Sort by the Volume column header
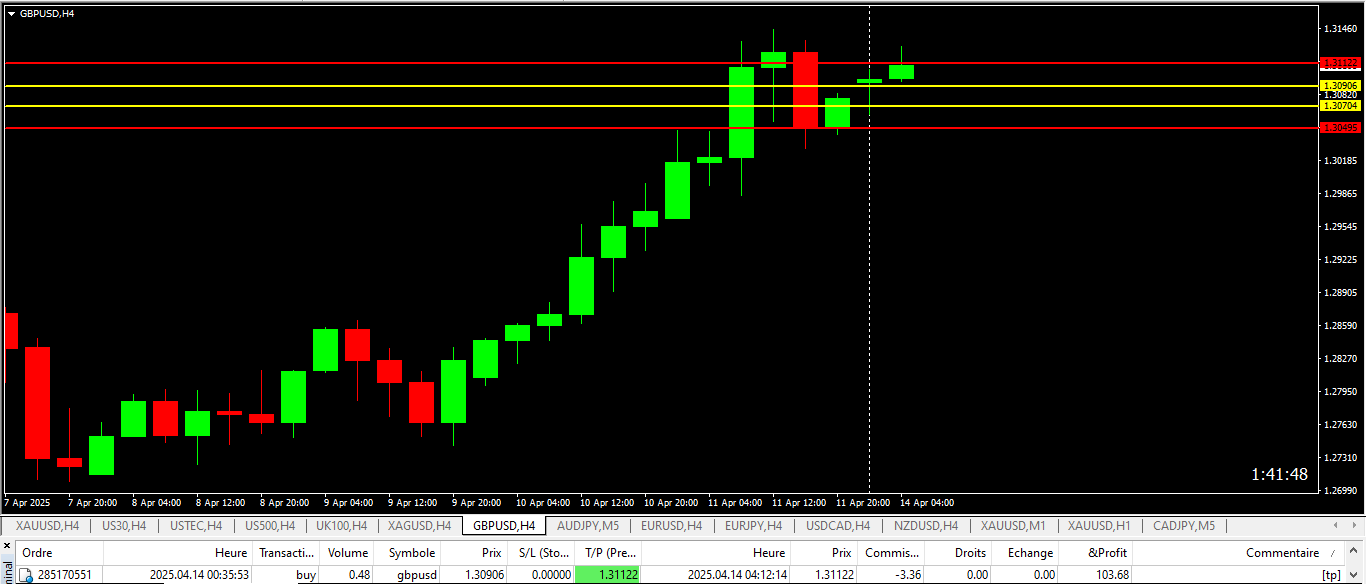The image size is (1366, 584). click(348, 553)
